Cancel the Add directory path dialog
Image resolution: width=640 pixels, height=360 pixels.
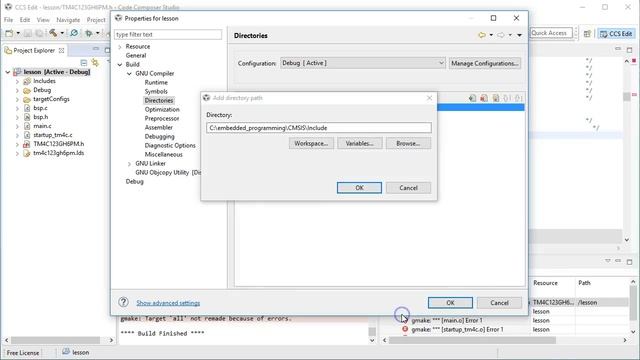(x=408, y=188)
